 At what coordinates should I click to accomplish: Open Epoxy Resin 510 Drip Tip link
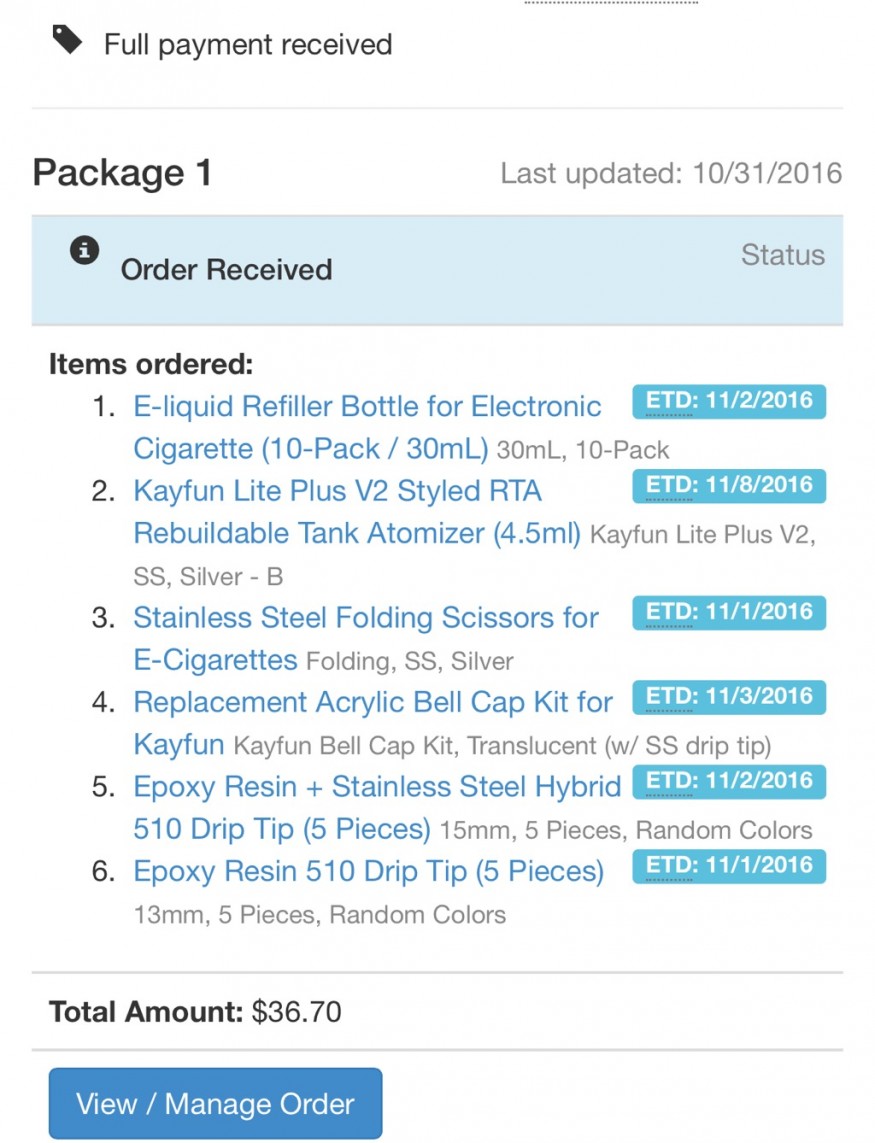tap(368, 872)
